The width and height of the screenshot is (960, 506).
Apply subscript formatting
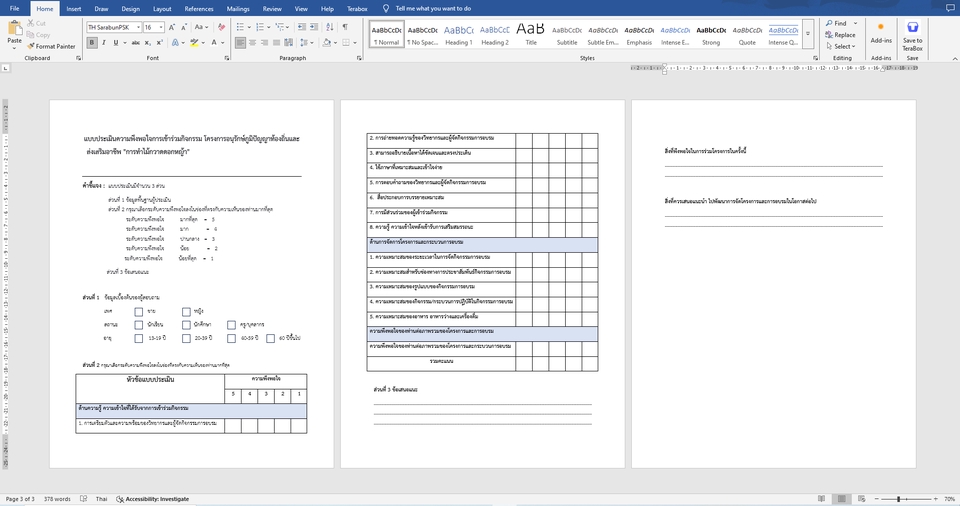149,42
